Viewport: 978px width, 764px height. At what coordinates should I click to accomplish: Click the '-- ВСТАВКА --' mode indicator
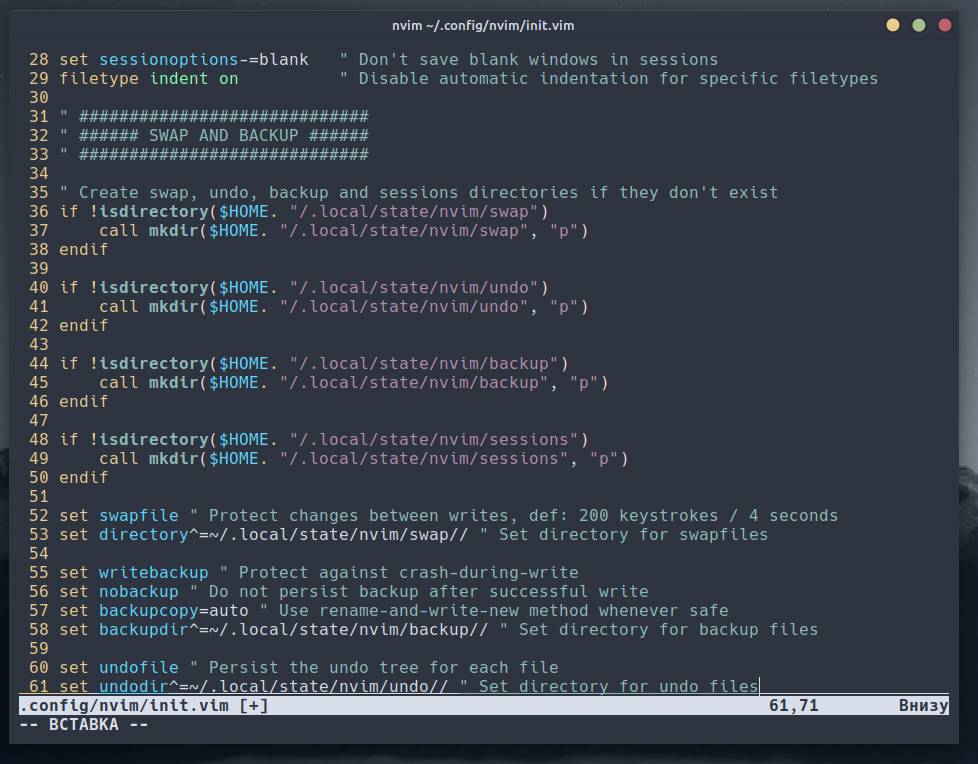click(83, 725)
